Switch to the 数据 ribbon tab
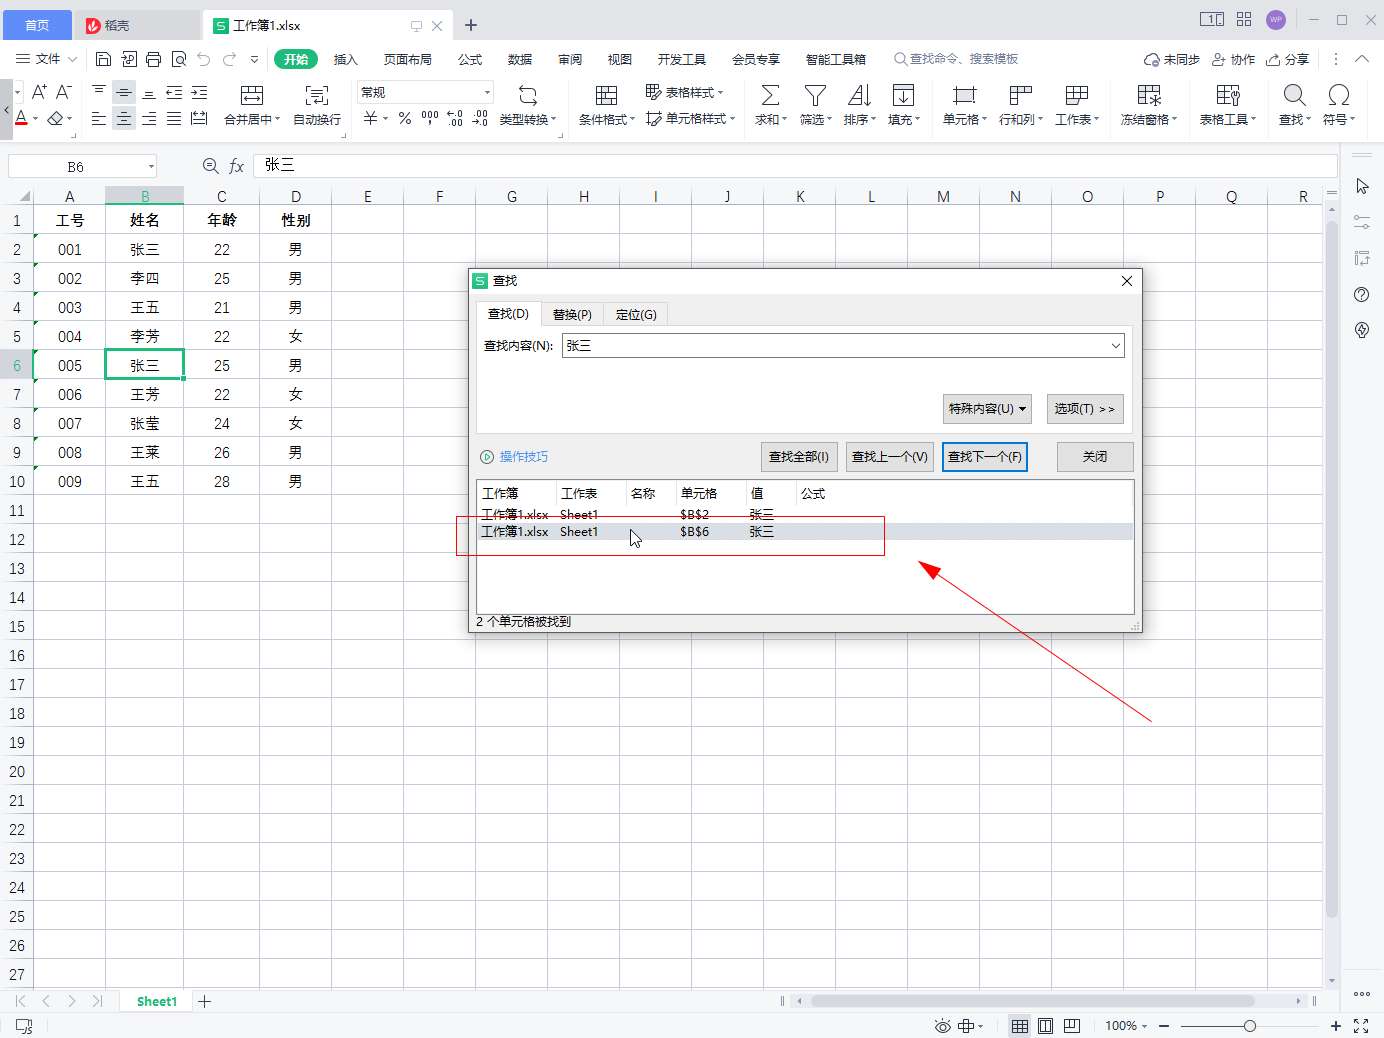The height and width of the screenshot is (1038, 1384). (520, 59)
